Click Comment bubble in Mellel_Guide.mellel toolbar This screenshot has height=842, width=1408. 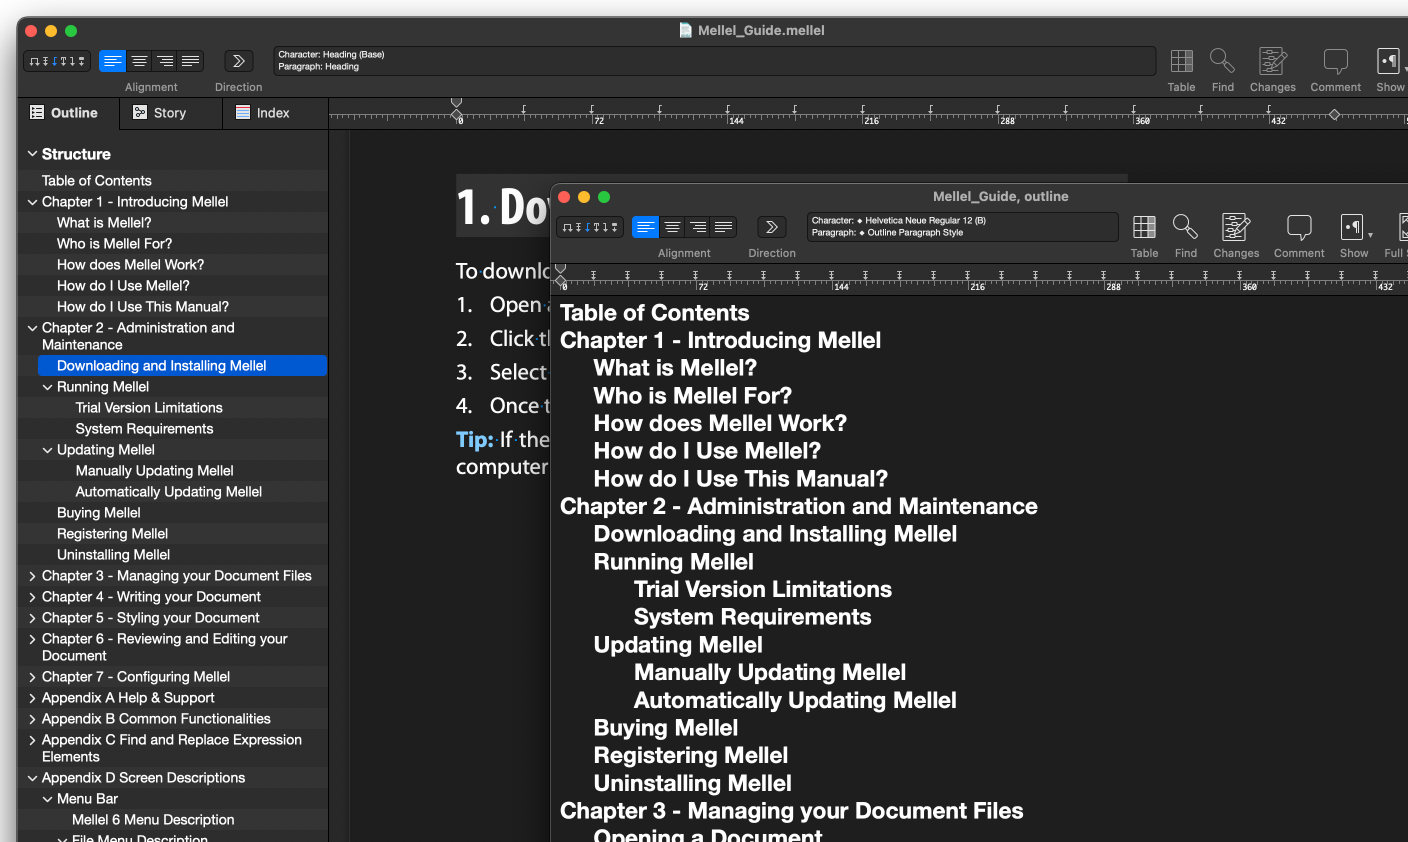click(x=1335, y=61)
